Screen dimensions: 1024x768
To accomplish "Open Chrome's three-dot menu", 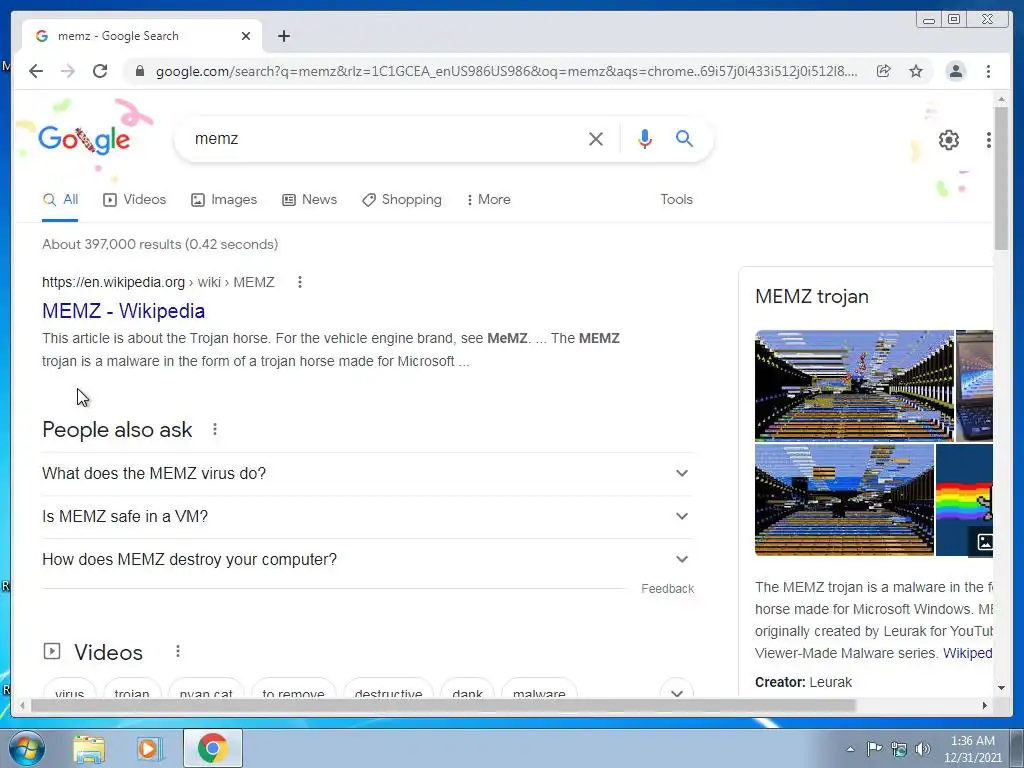I will (988, 71).
